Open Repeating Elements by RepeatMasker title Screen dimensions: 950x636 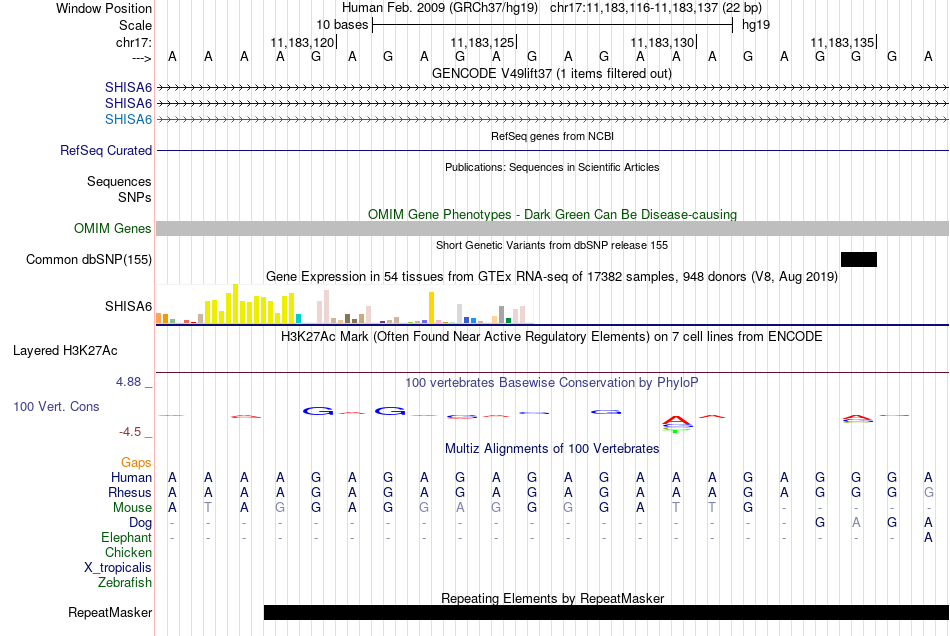[552, 598]
